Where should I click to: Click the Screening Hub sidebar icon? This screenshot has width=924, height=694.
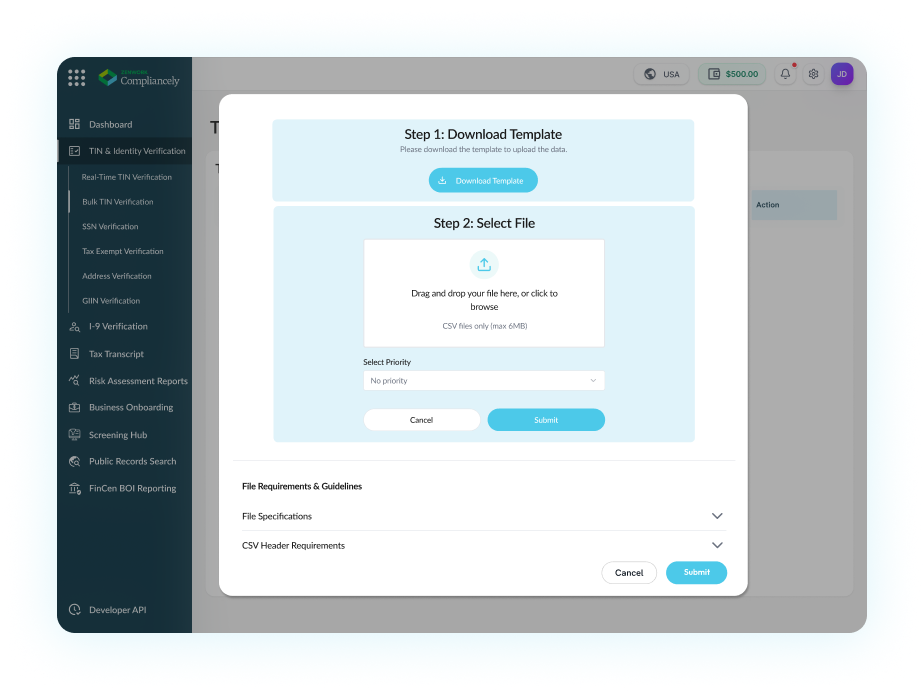tap(75, 435)
